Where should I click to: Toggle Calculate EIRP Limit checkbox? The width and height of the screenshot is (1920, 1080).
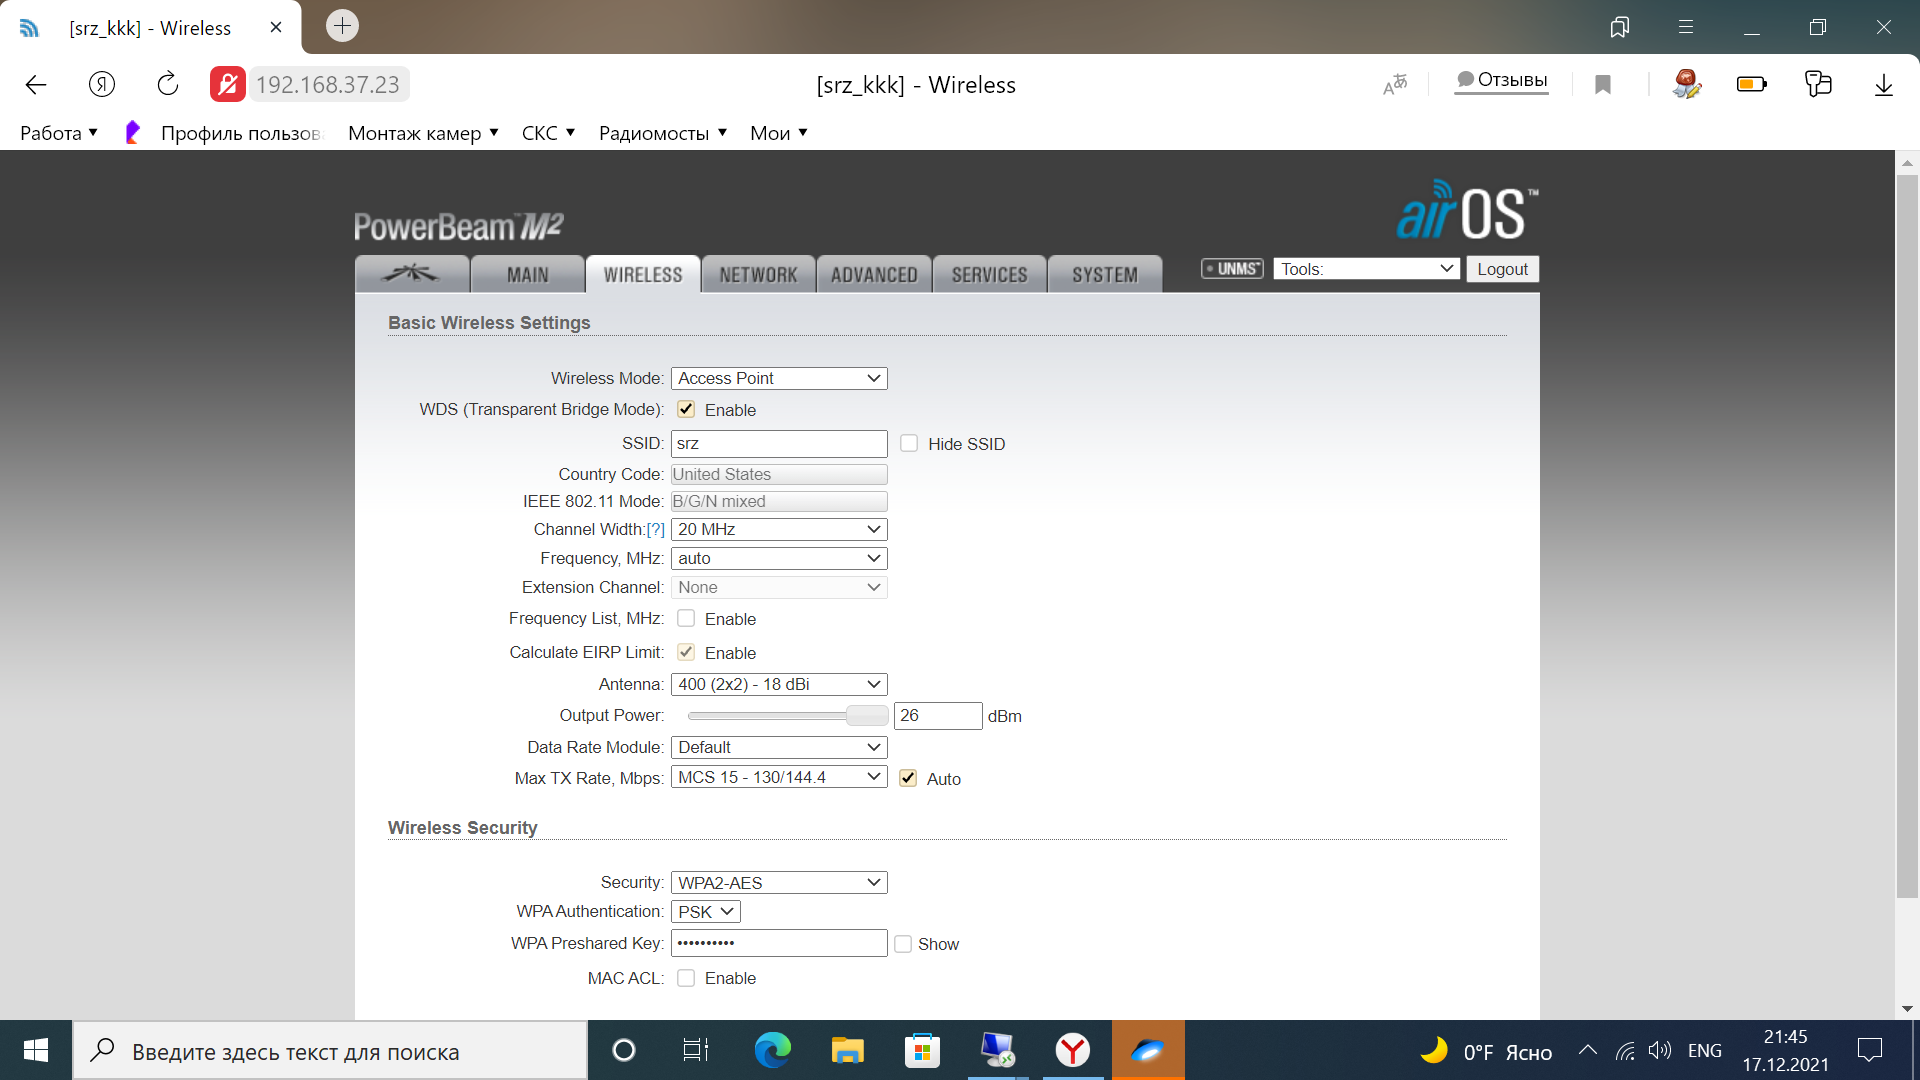686,652
